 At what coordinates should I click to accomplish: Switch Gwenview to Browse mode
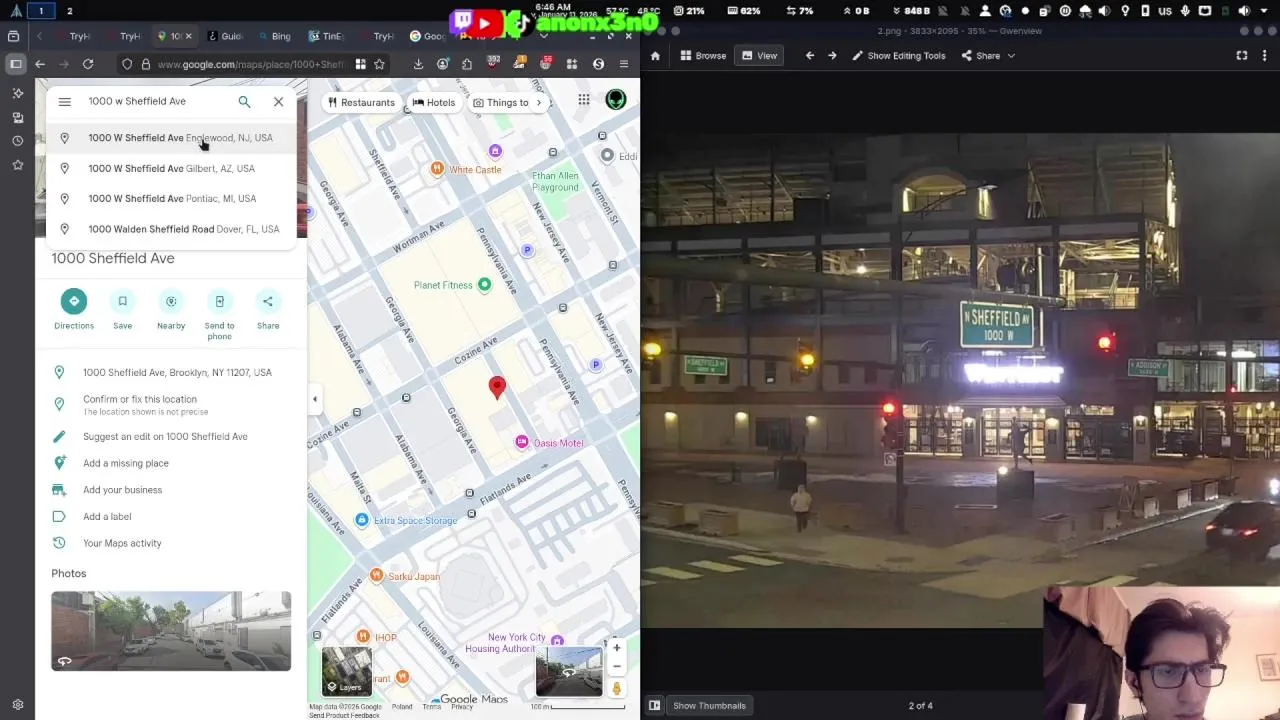pyautogui.click(x=703, y=56)
